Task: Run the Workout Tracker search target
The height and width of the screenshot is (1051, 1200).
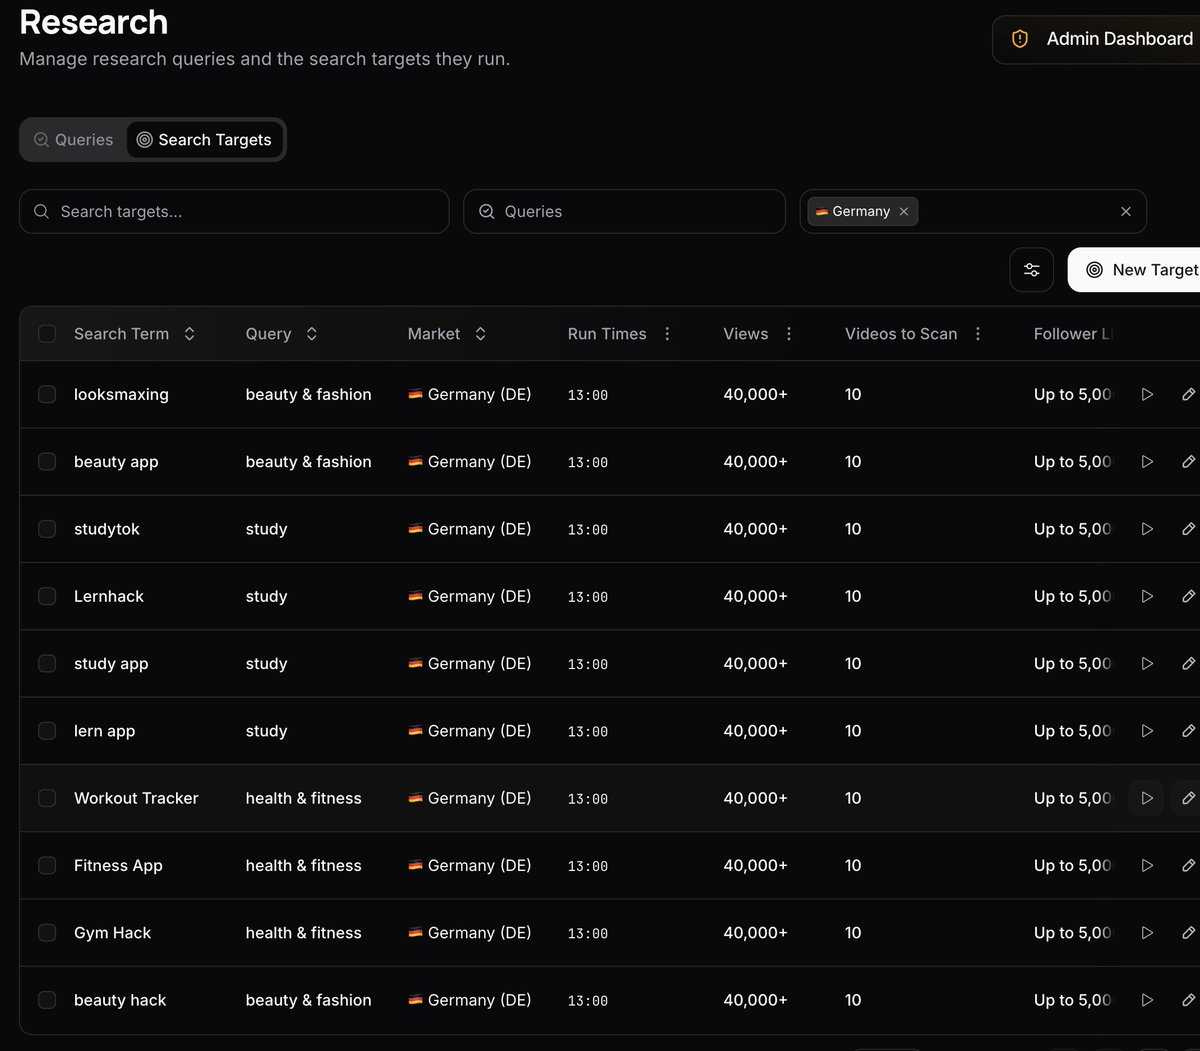Action: coord(1147,798)
